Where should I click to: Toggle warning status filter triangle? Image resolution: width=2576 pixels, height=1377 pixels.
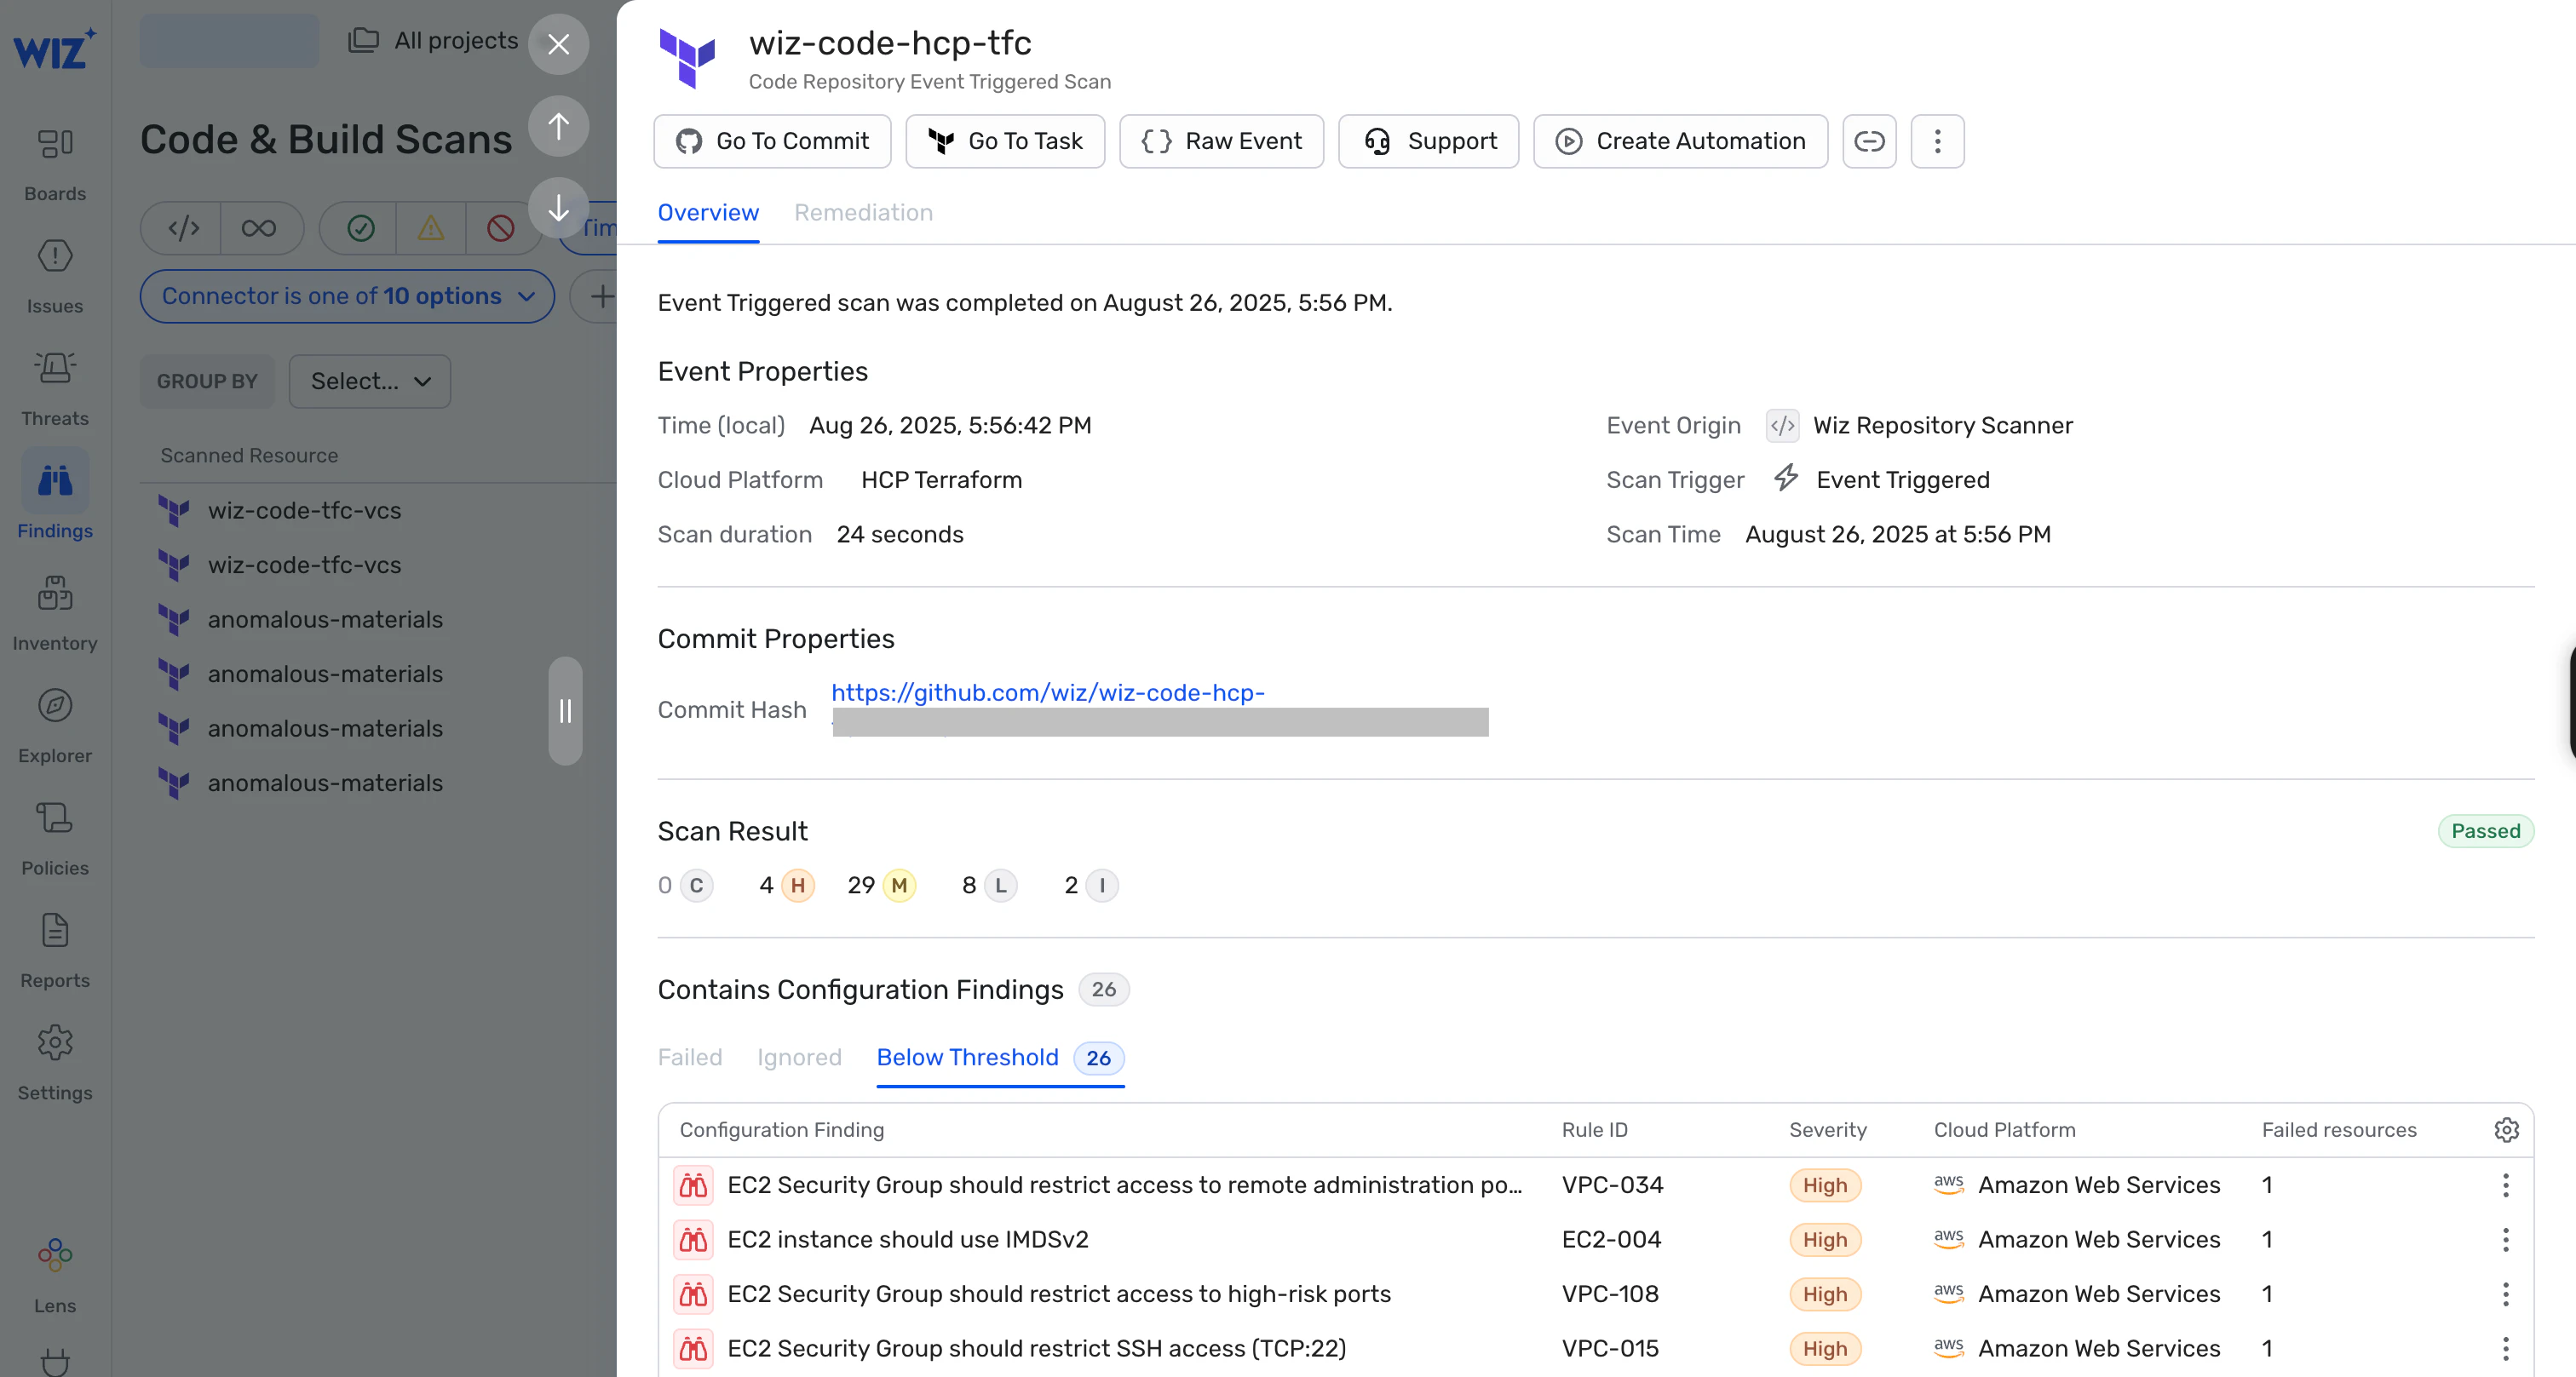coord(430,228)
